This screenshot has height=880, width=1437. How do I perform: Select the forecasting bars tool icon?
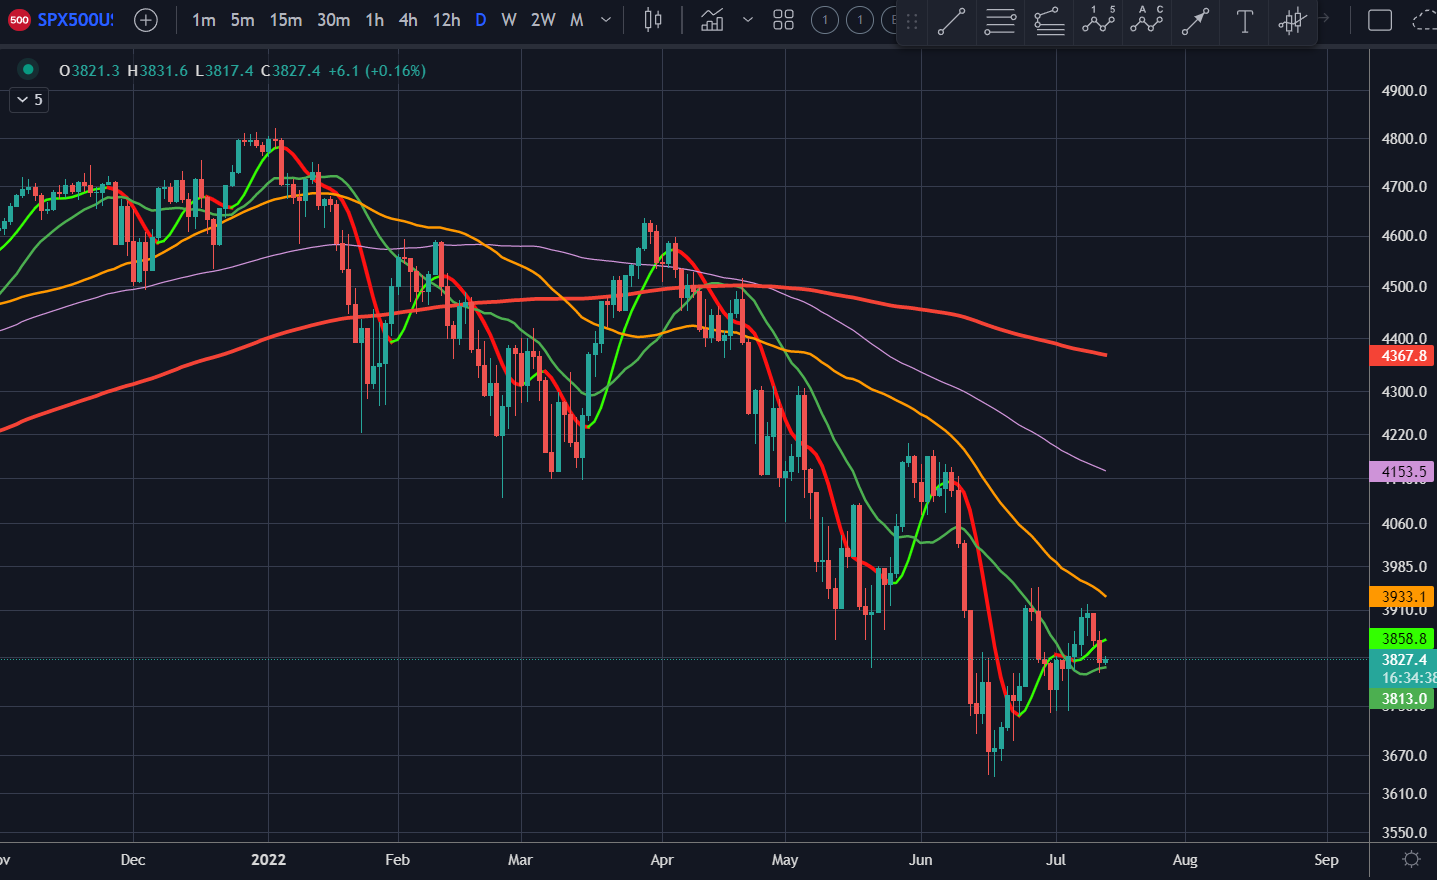pos(1292,20)
